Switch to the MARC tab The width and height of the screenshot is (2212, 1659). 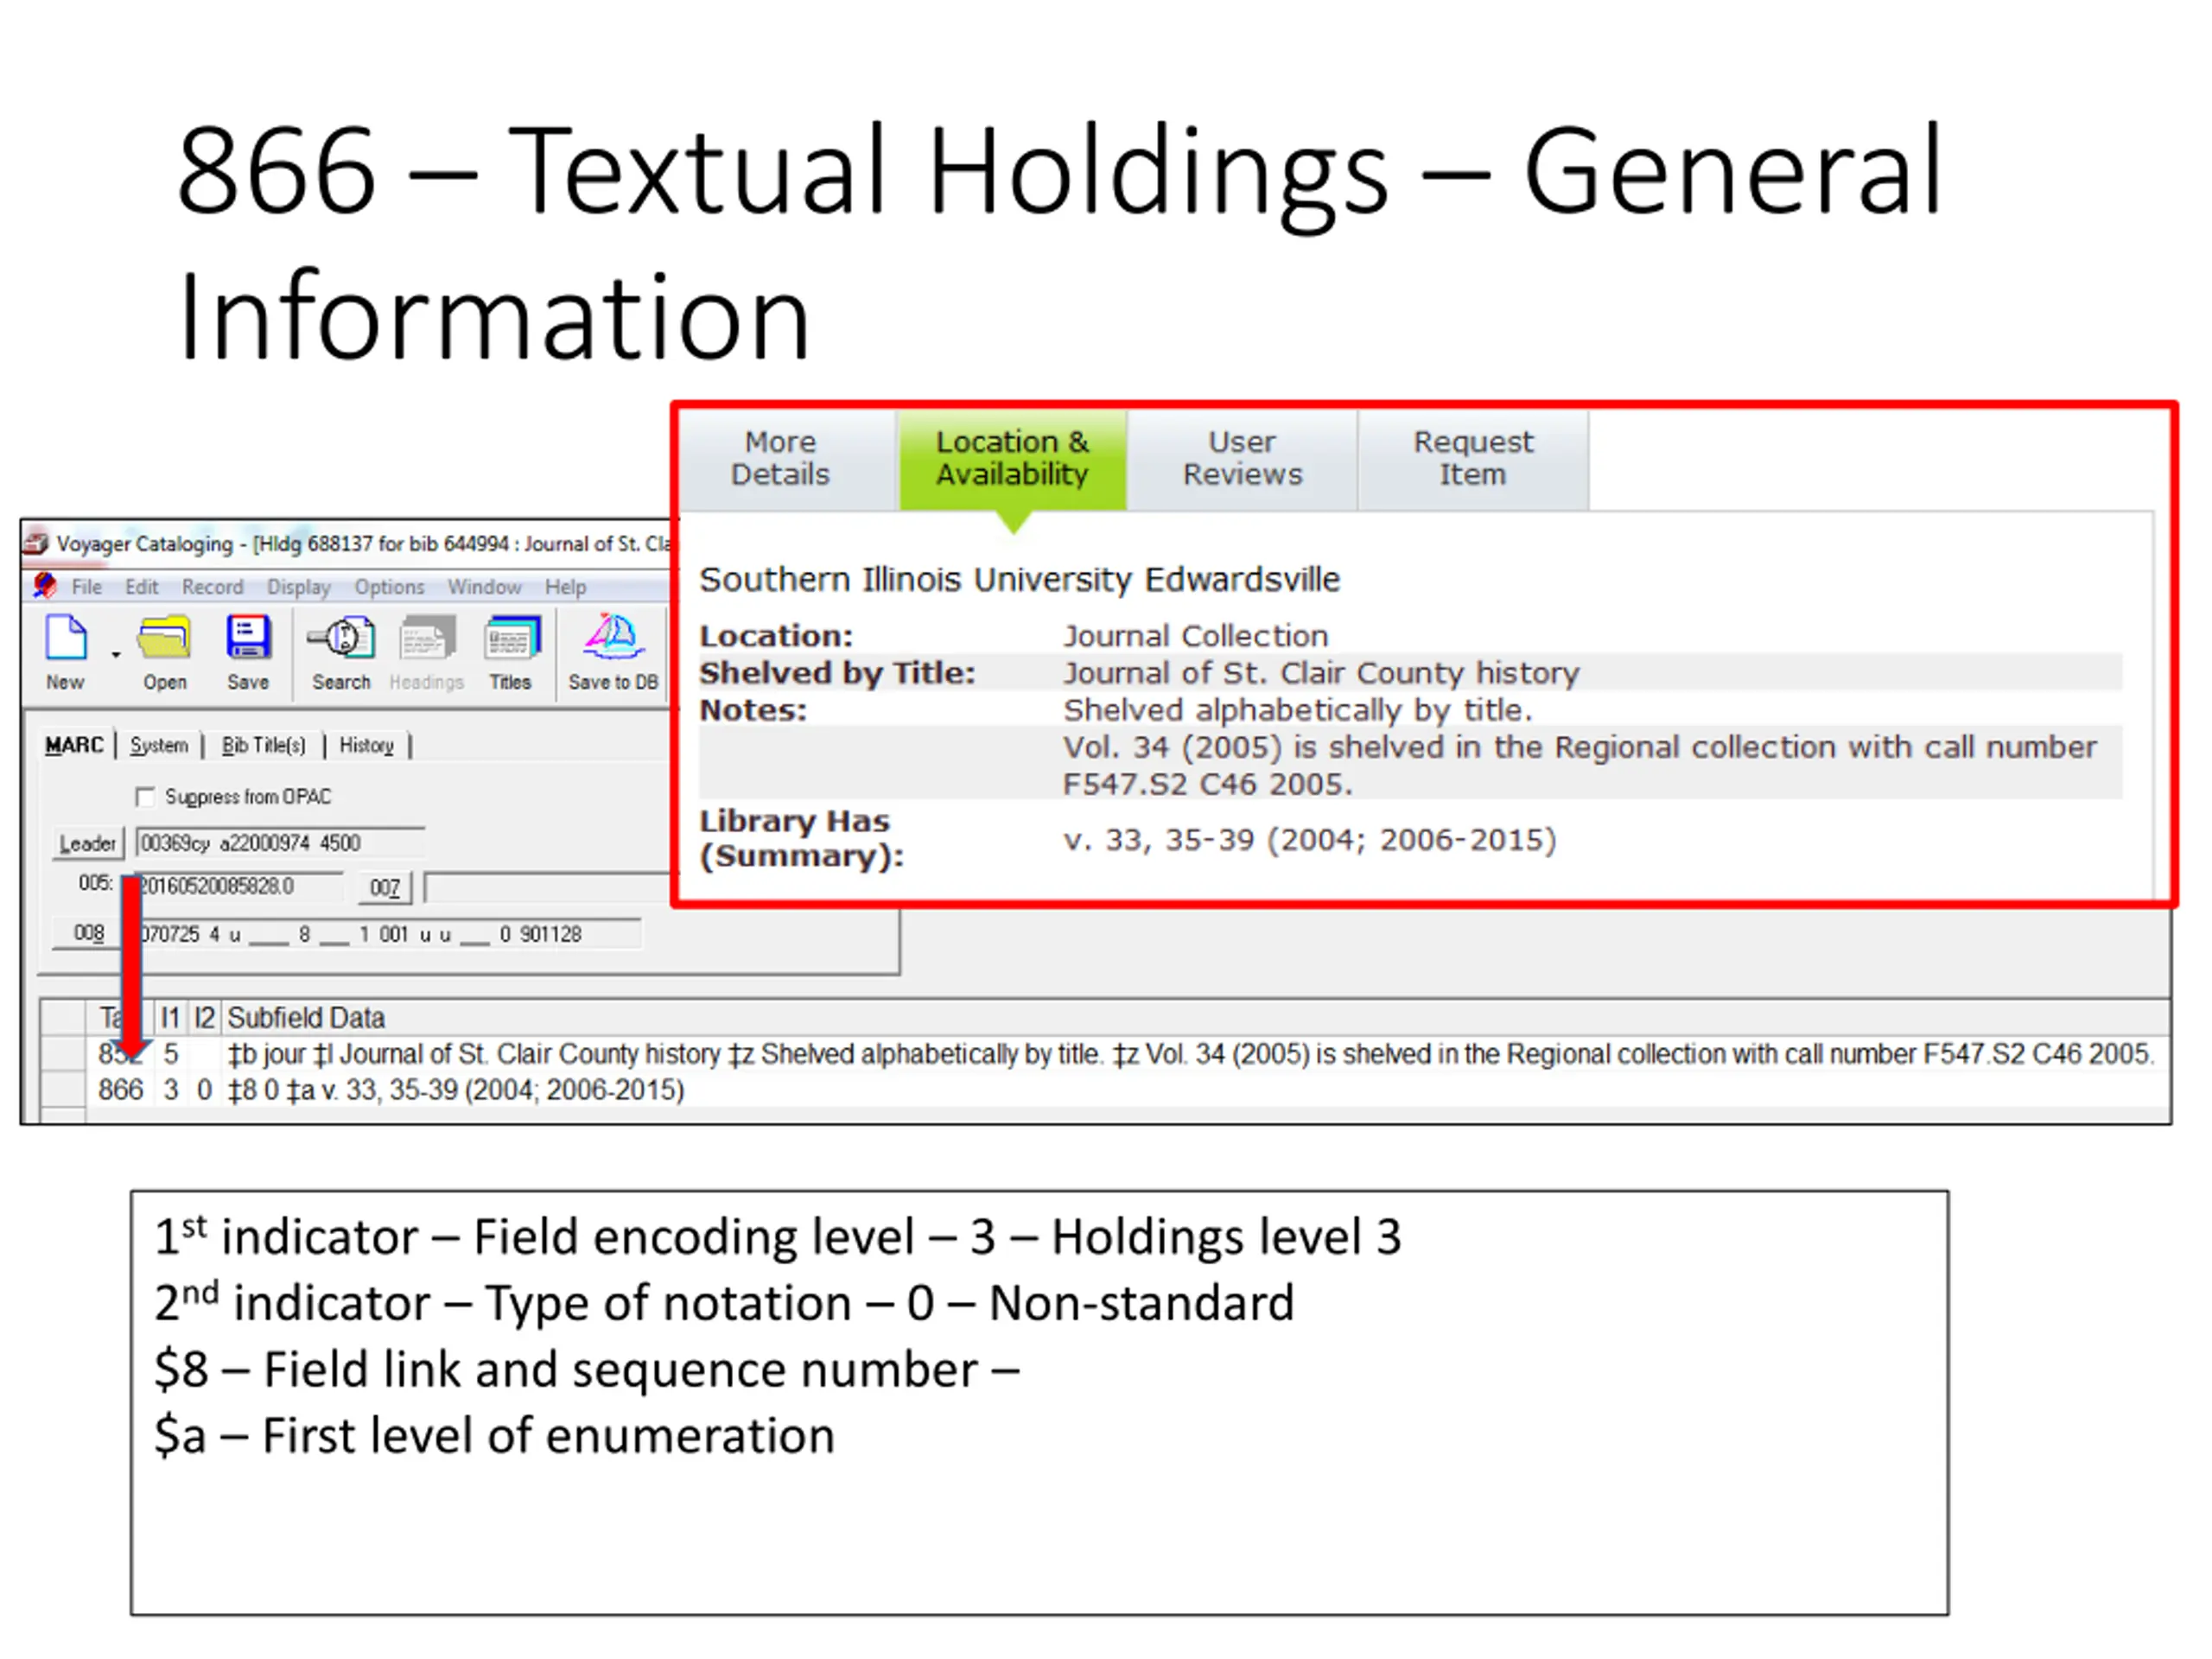[75, 745]
